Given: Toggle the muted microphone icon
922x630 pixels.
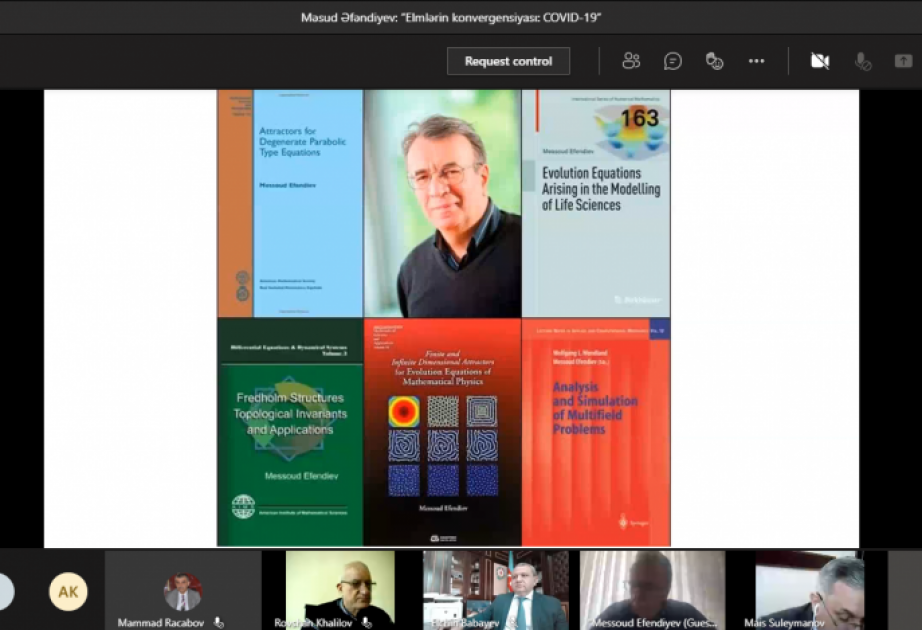Looking at the screenshot, I should (863, 61).
